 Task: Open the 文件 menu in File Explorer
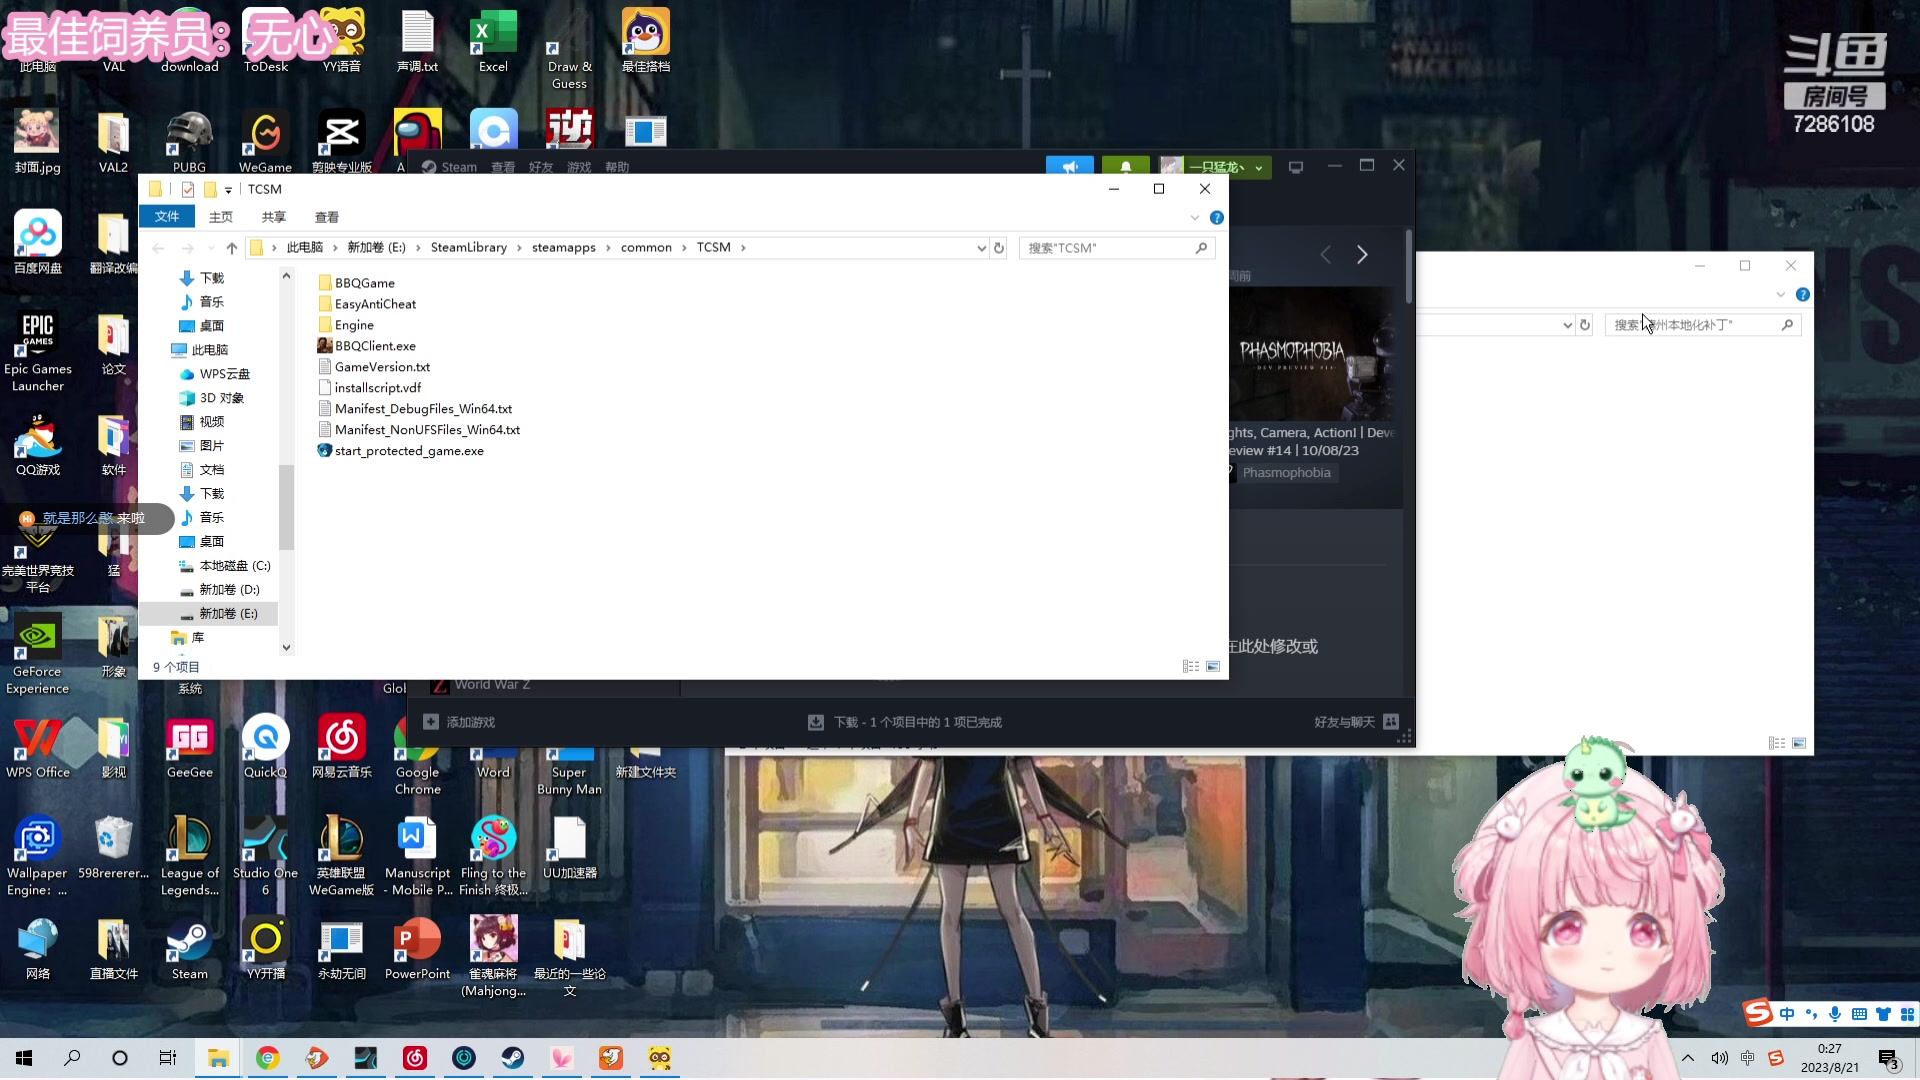click(x=167, y=217)
